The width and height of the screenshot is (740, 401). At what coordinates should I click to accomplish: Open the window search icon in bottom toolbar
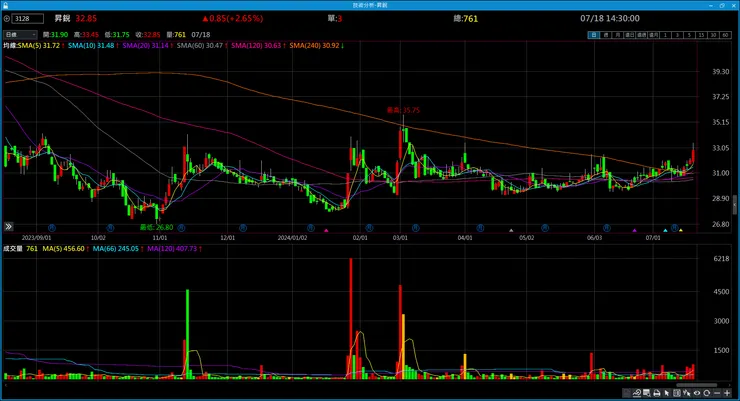coord(647,393)
